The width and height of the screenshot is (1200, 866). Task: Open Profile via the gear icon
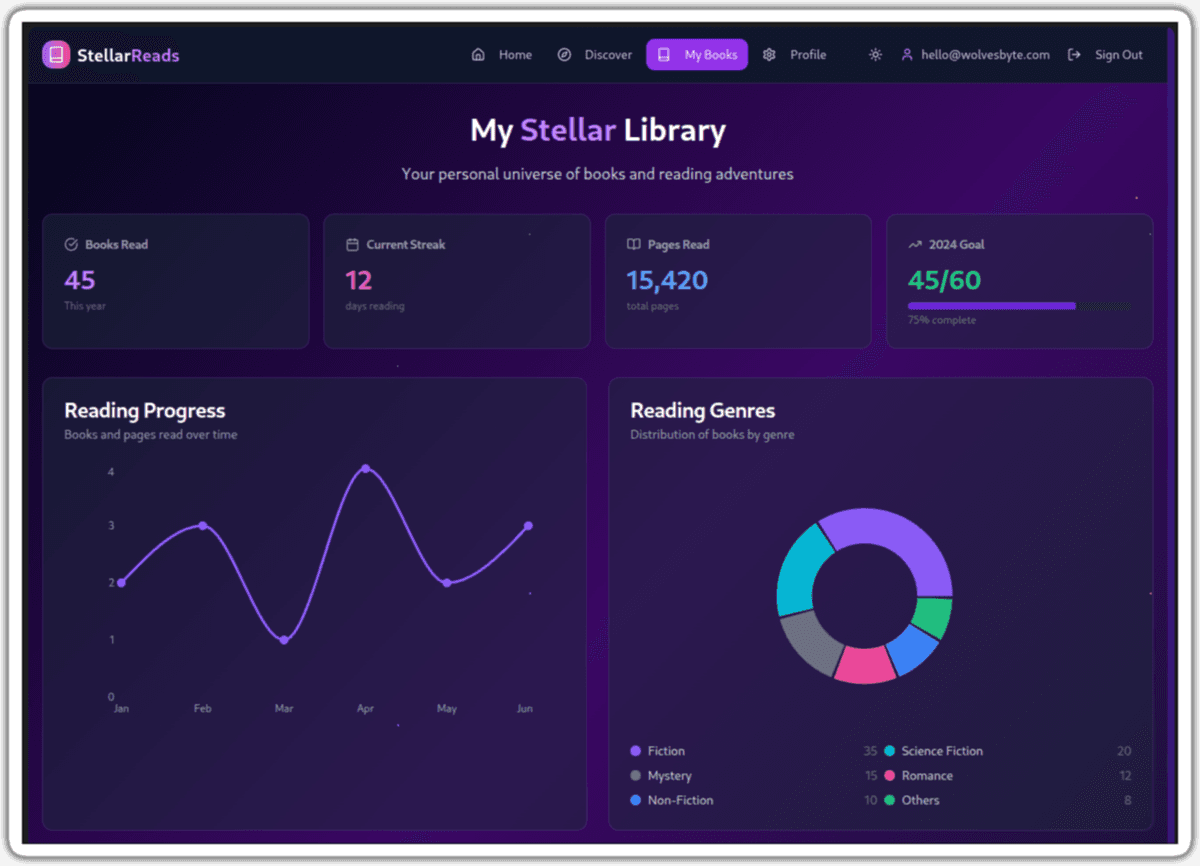point(768,55)
